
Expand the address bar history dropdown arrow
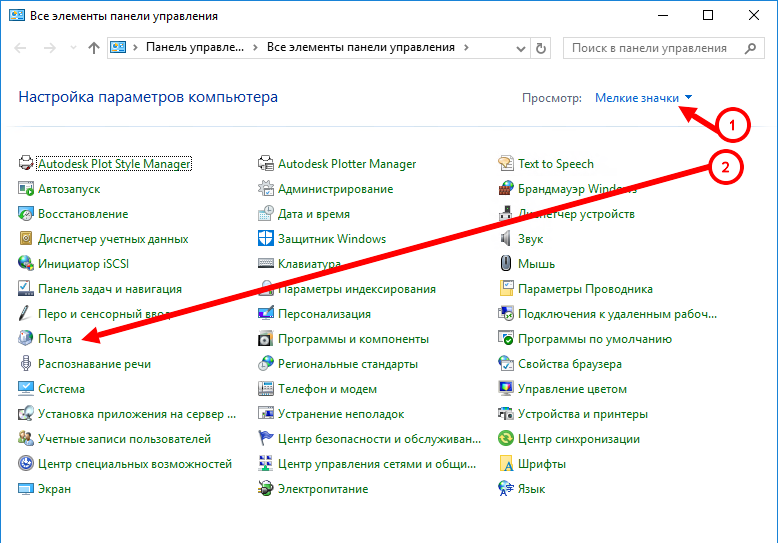pos(521,48)
